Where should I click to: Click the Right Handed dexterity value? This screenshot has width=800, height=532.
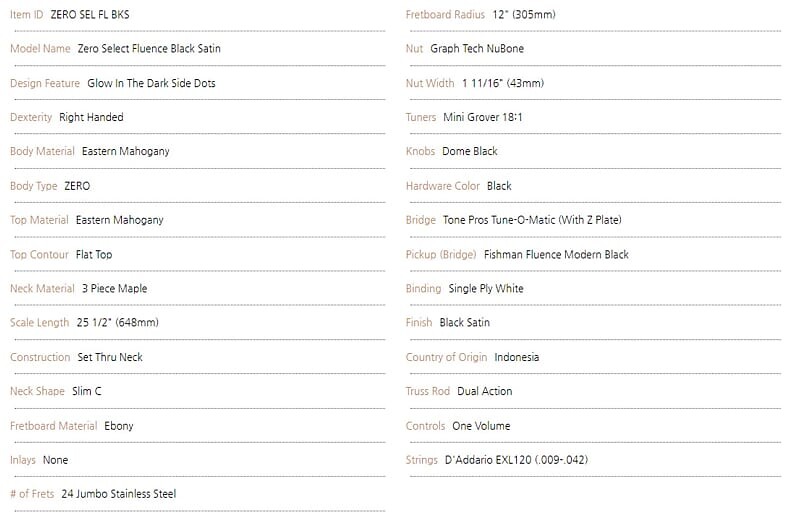(x=91, y=117)
